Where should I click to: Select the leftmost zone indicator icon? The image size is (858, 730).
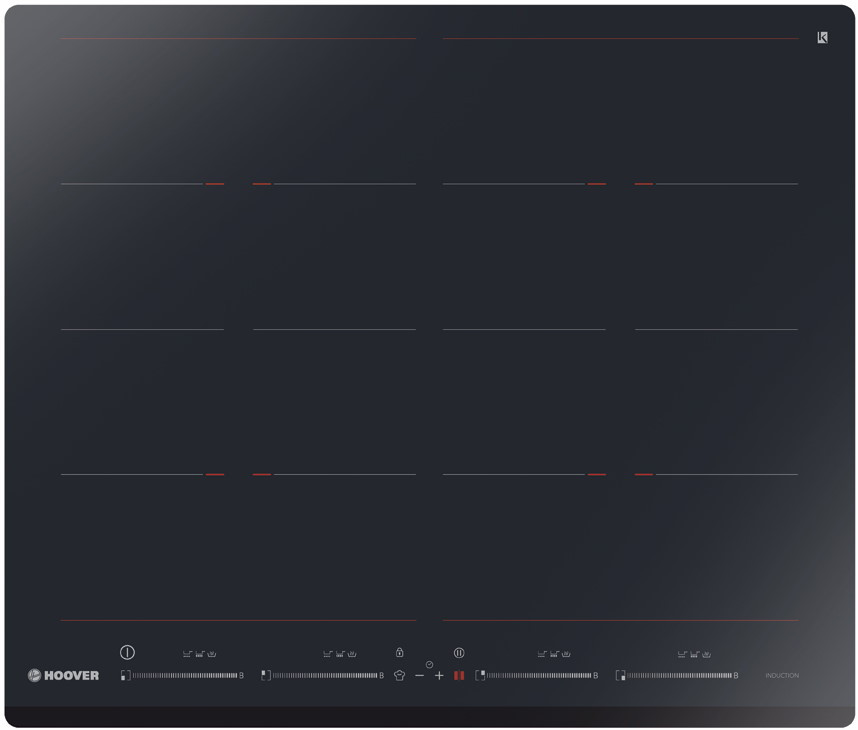click(x=125, y=676)
